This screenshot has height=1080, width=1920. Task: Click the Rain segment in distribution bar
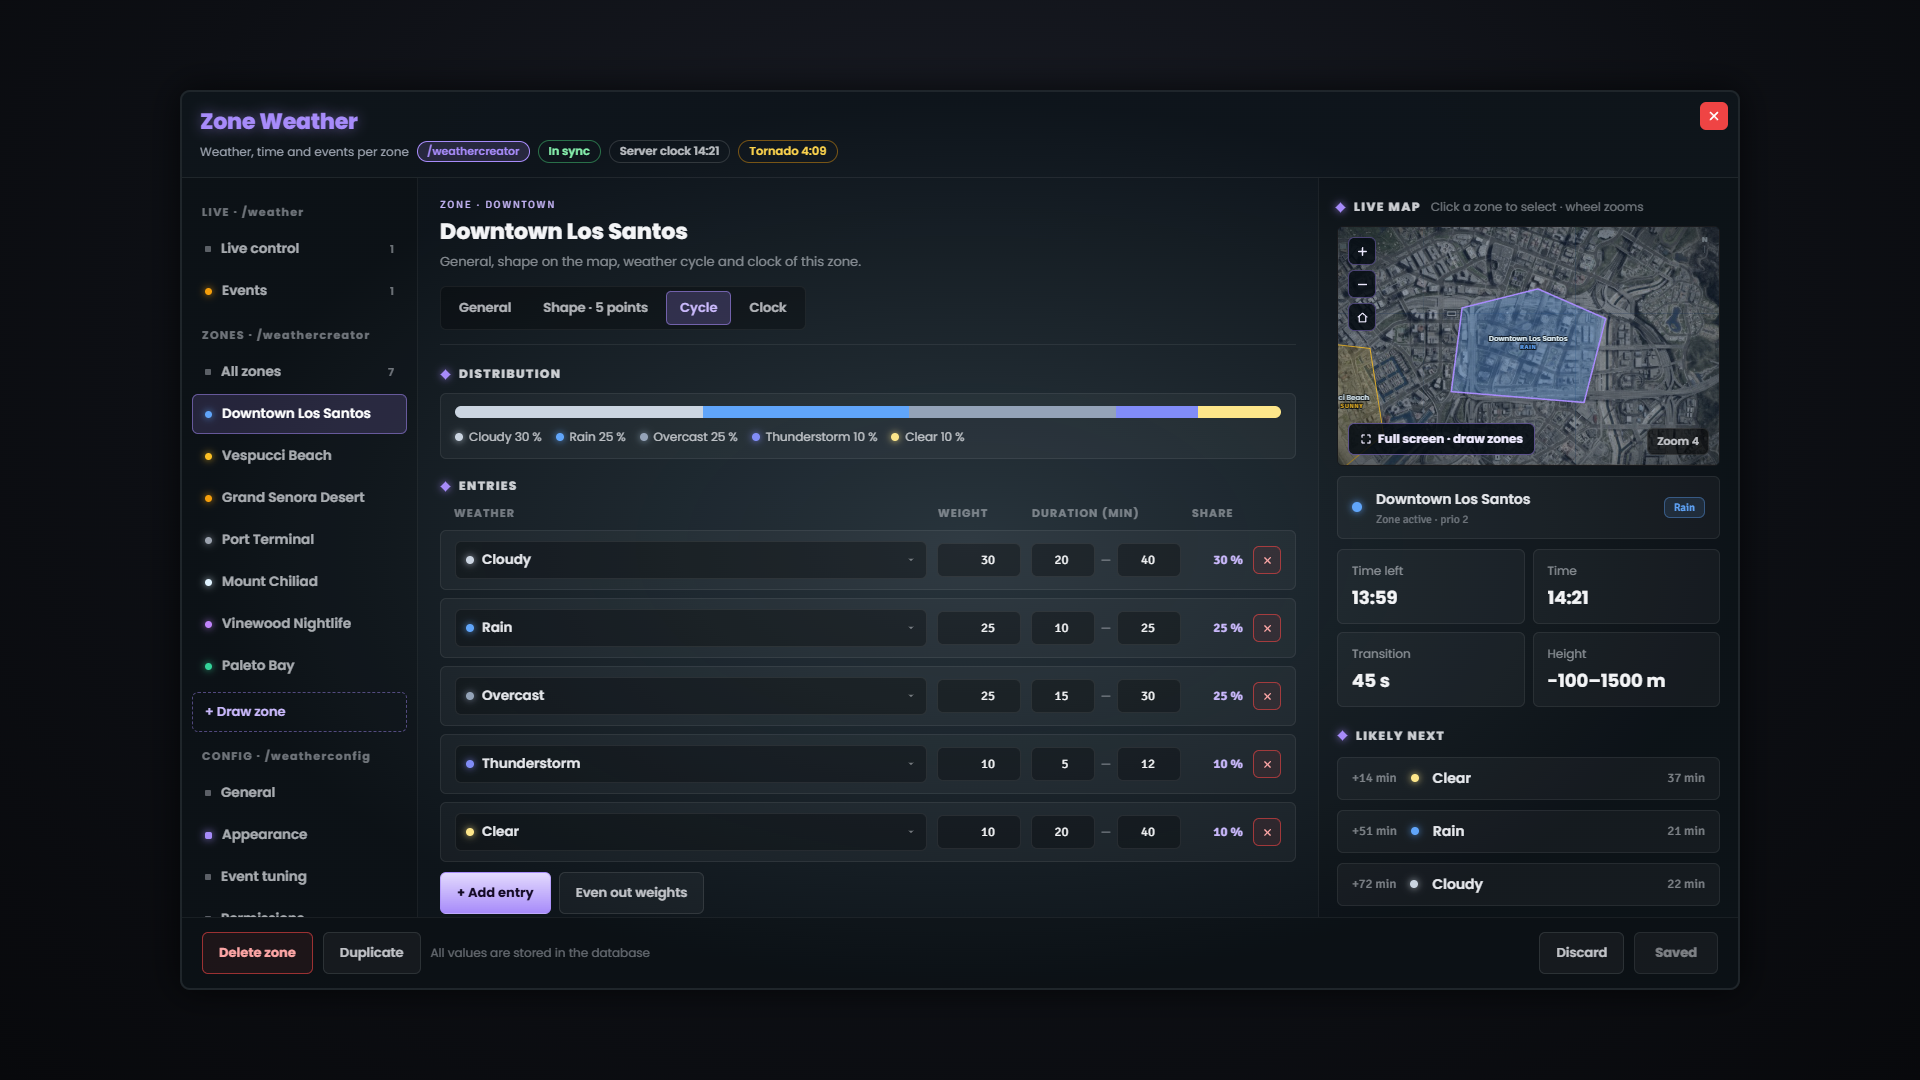(x=806, y=412)
